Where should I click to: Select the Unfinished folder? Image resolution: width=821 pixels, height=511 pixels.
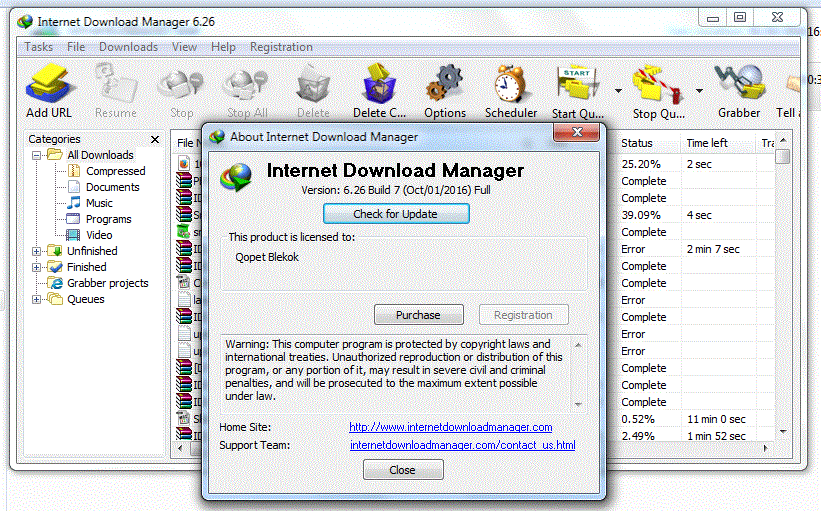(x=92, y=251)
